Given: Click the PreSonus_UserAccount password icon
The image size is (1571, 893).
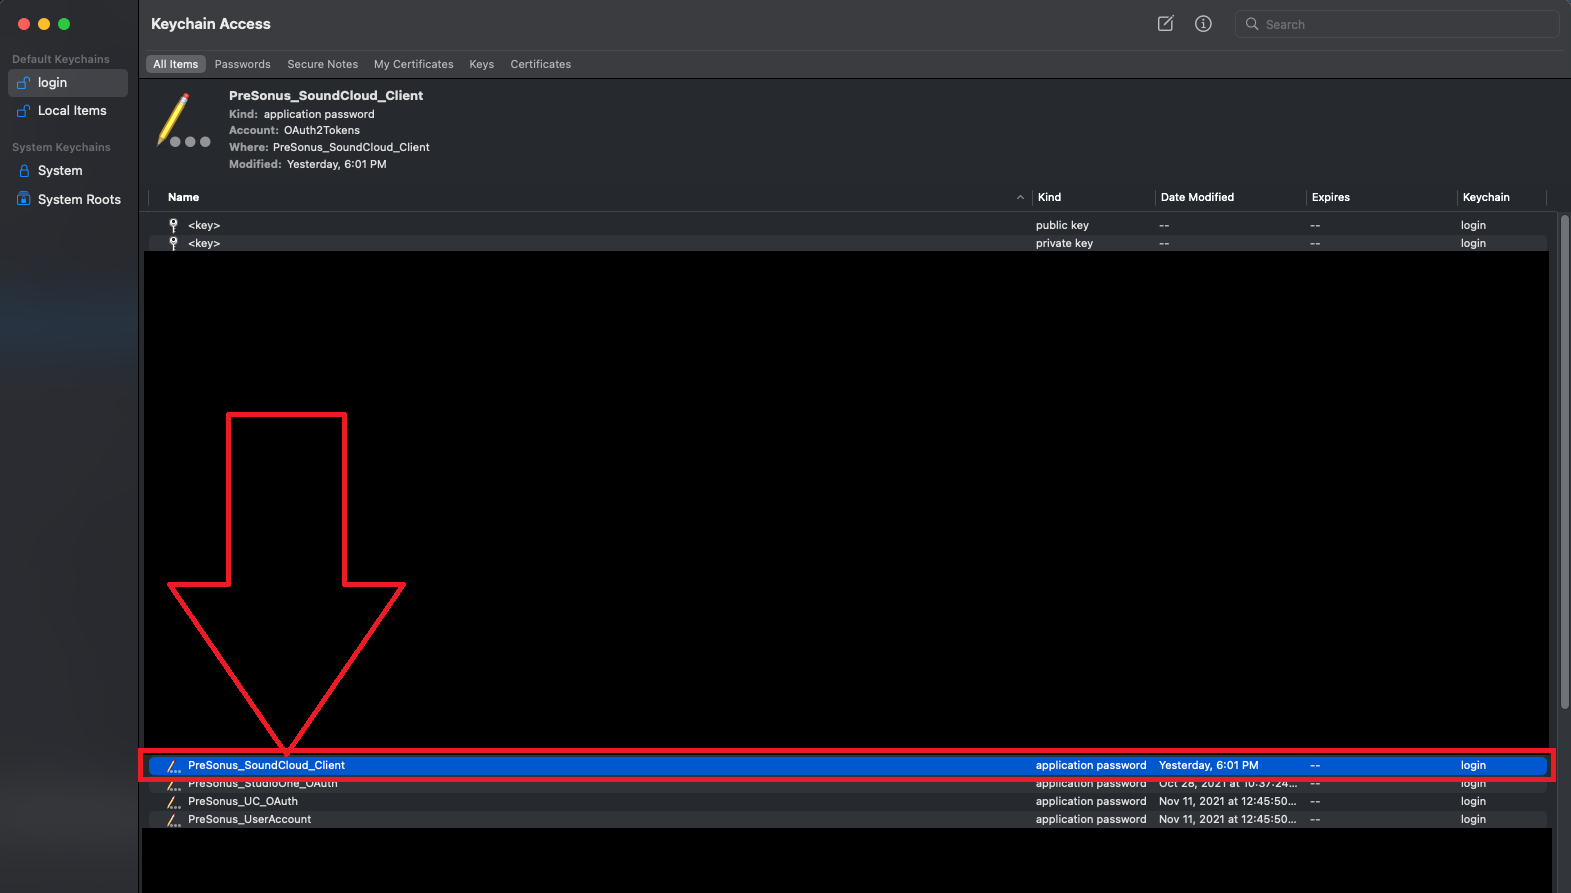Looking at the screenshot, I should [174, 820].
